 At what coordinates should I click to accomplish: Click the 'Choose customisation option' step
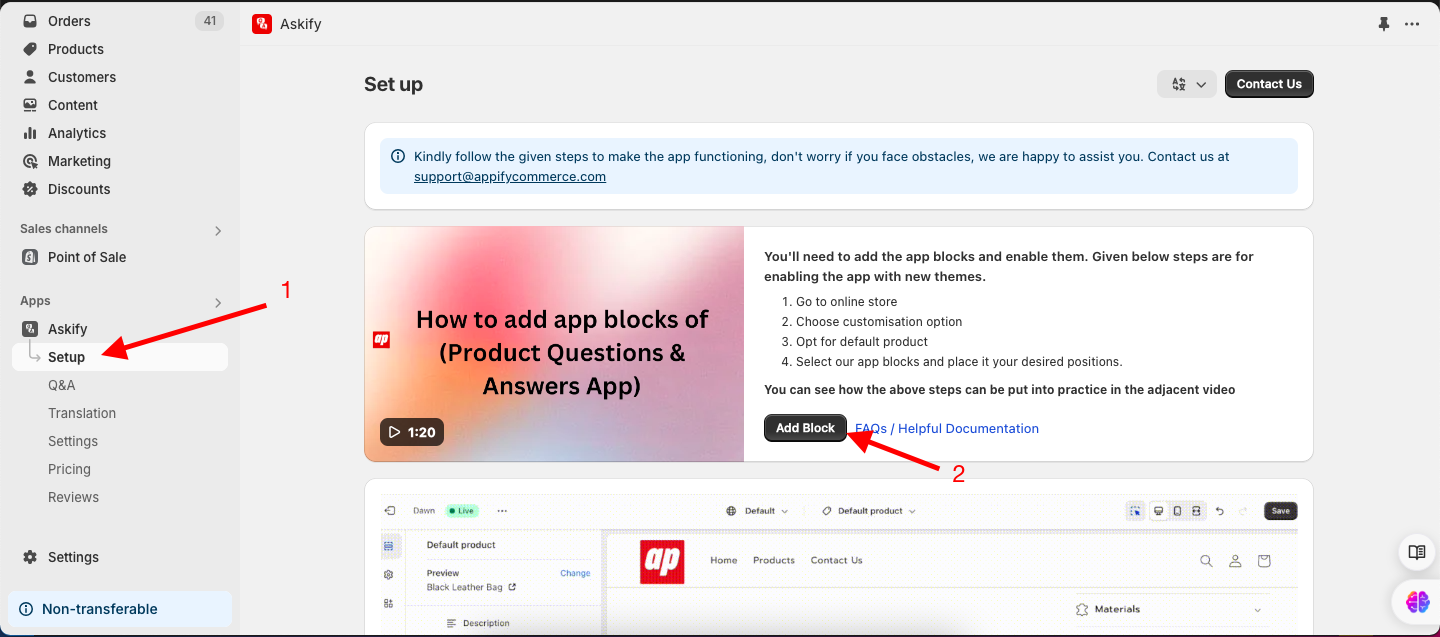pyautogui.click(x=879, y=322)
